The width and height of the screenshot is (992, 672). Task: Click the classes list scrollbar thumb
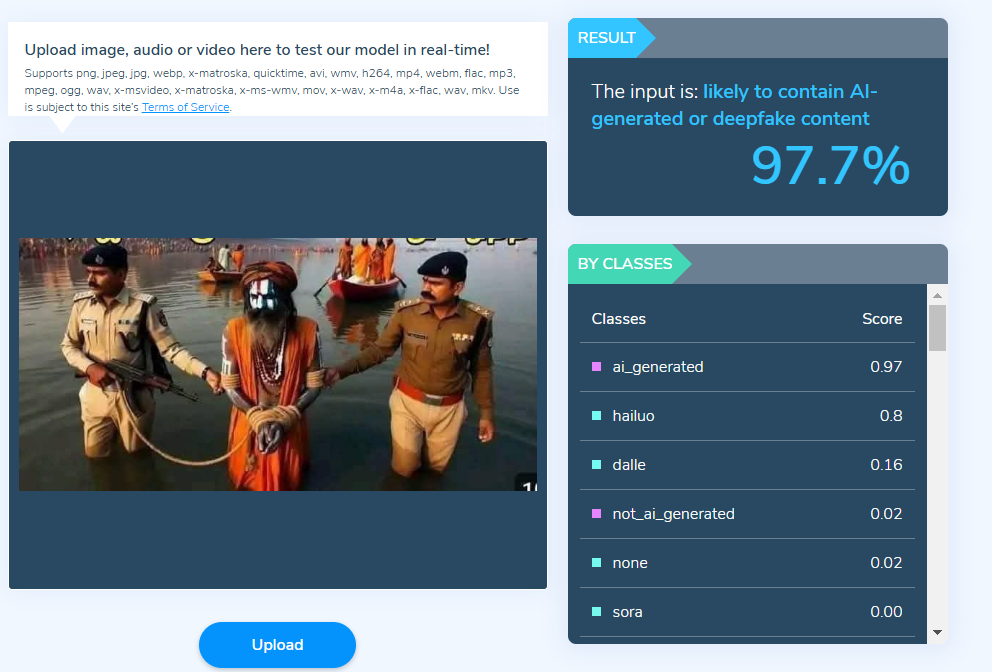point(938,328)
